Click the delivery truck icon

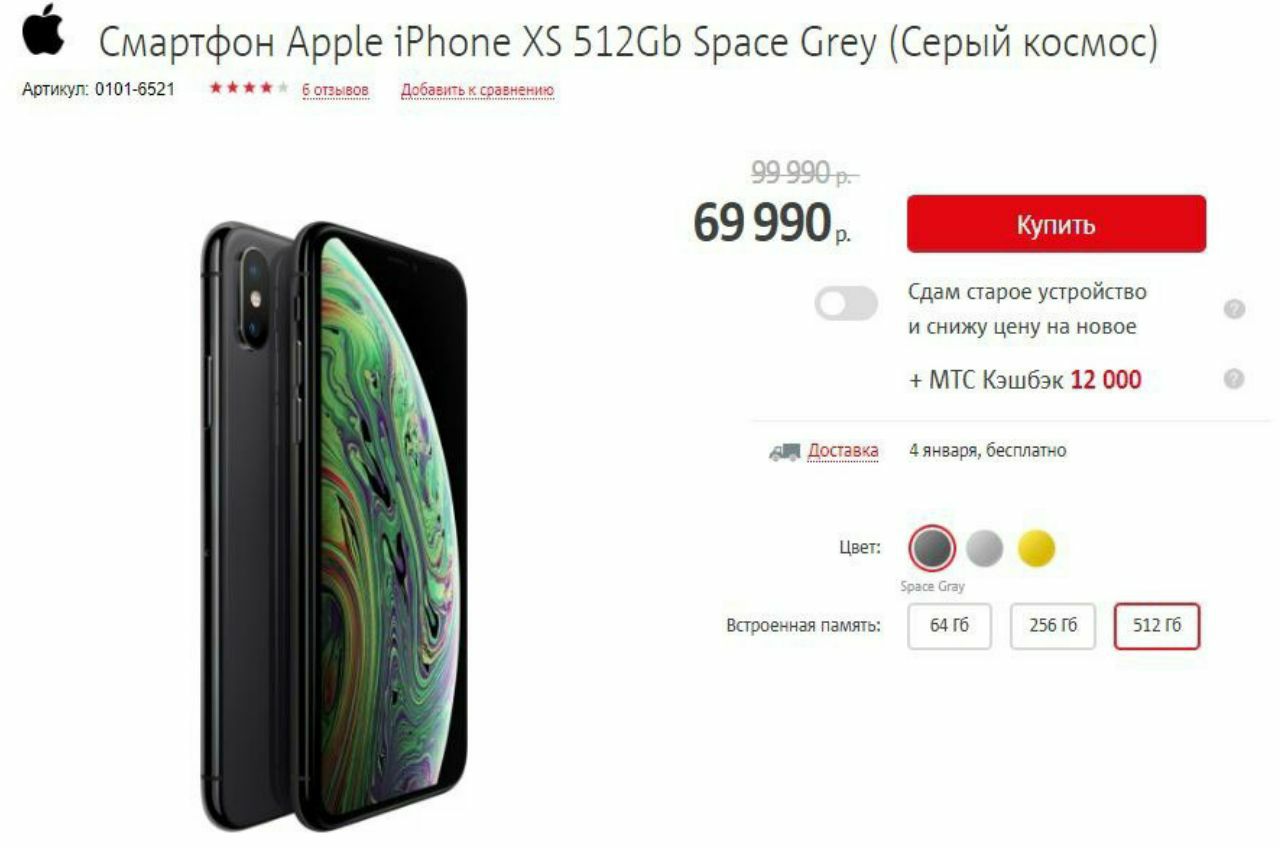(784, 452)
